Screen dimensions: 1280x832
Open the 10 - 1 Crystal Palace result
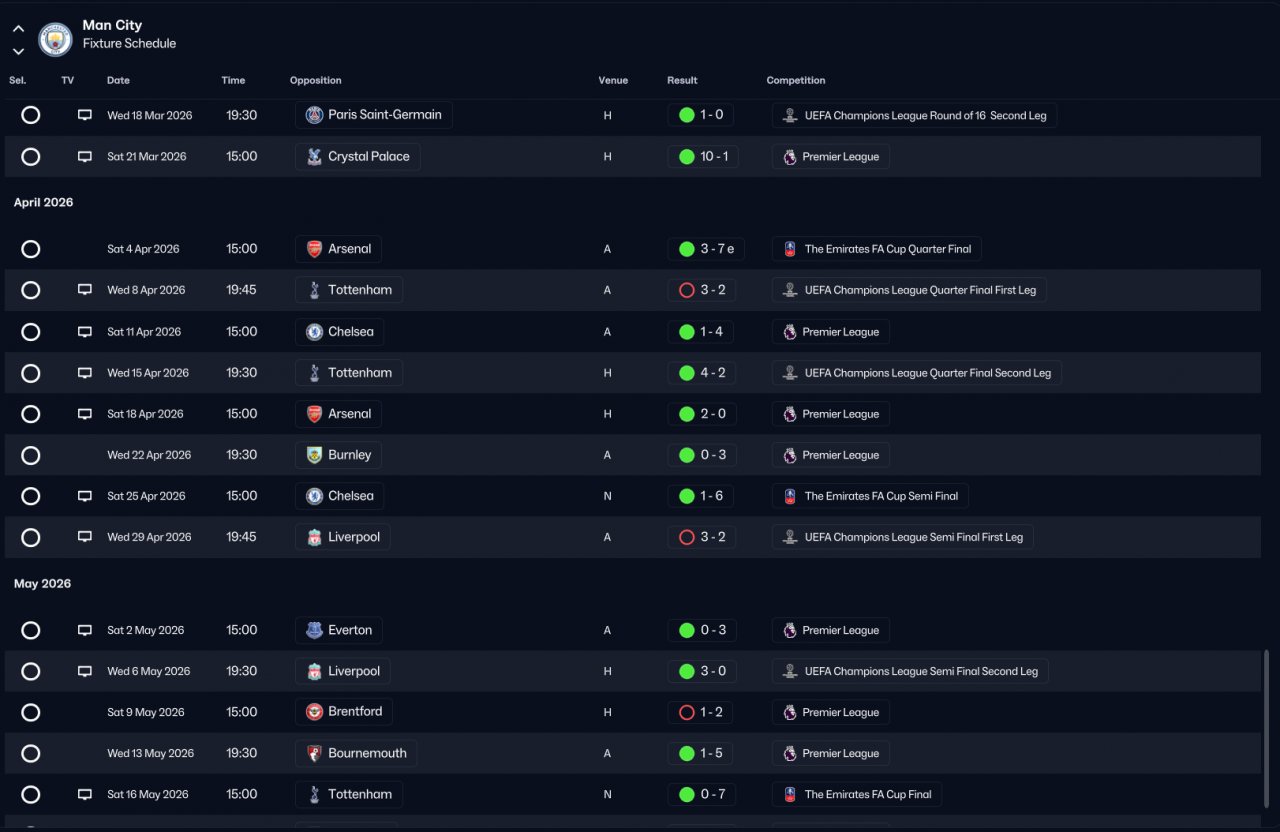tap(703, 157)
